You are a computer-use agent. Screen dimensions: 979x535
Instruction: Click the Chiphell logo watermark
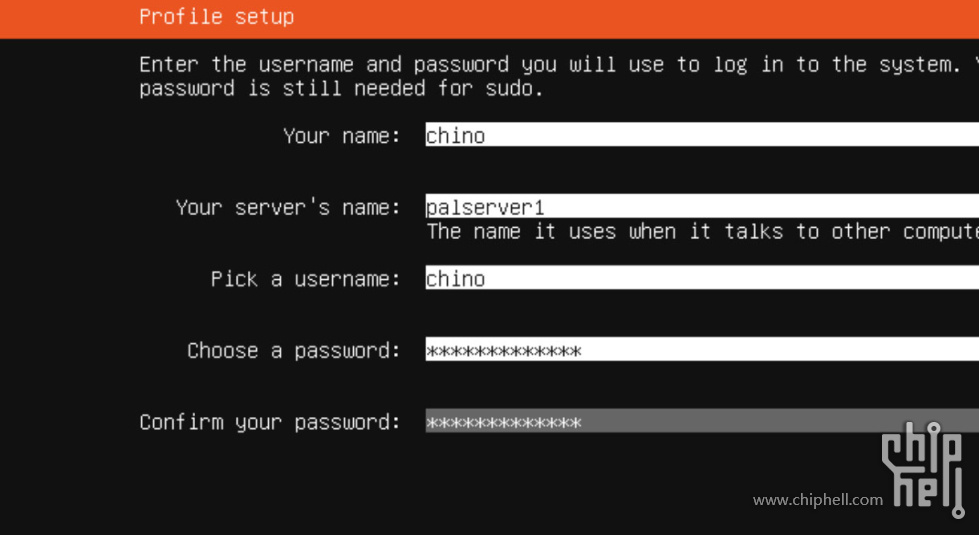pos(923,469)
